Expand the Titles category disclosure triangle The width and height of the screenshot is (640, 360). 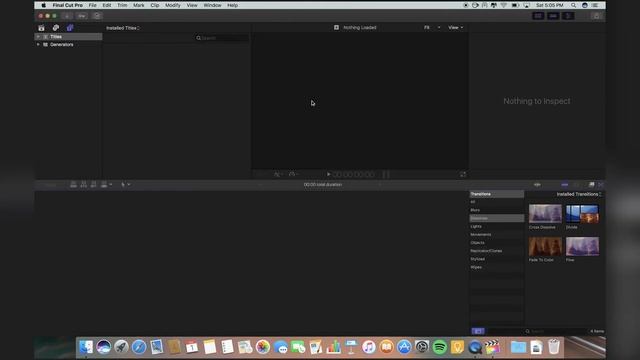coord(38,37)
